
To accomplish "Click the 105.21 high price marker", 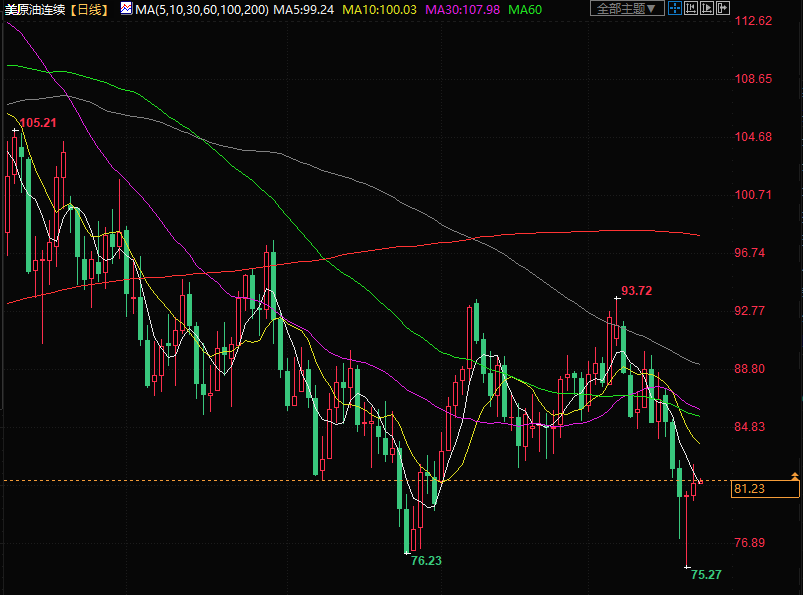I will pos(38,123).
